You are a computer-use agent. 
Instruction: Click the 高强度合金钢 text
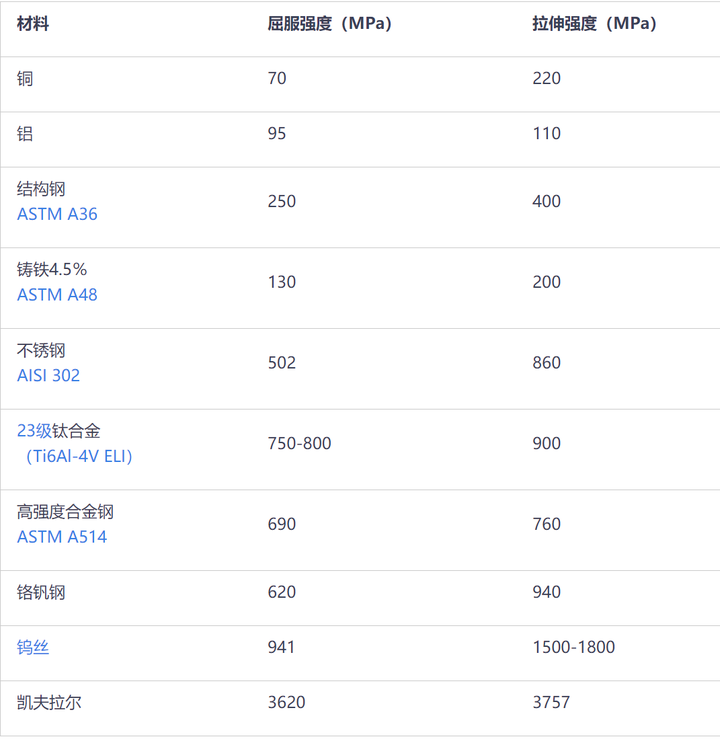click(x=65, y=512)
